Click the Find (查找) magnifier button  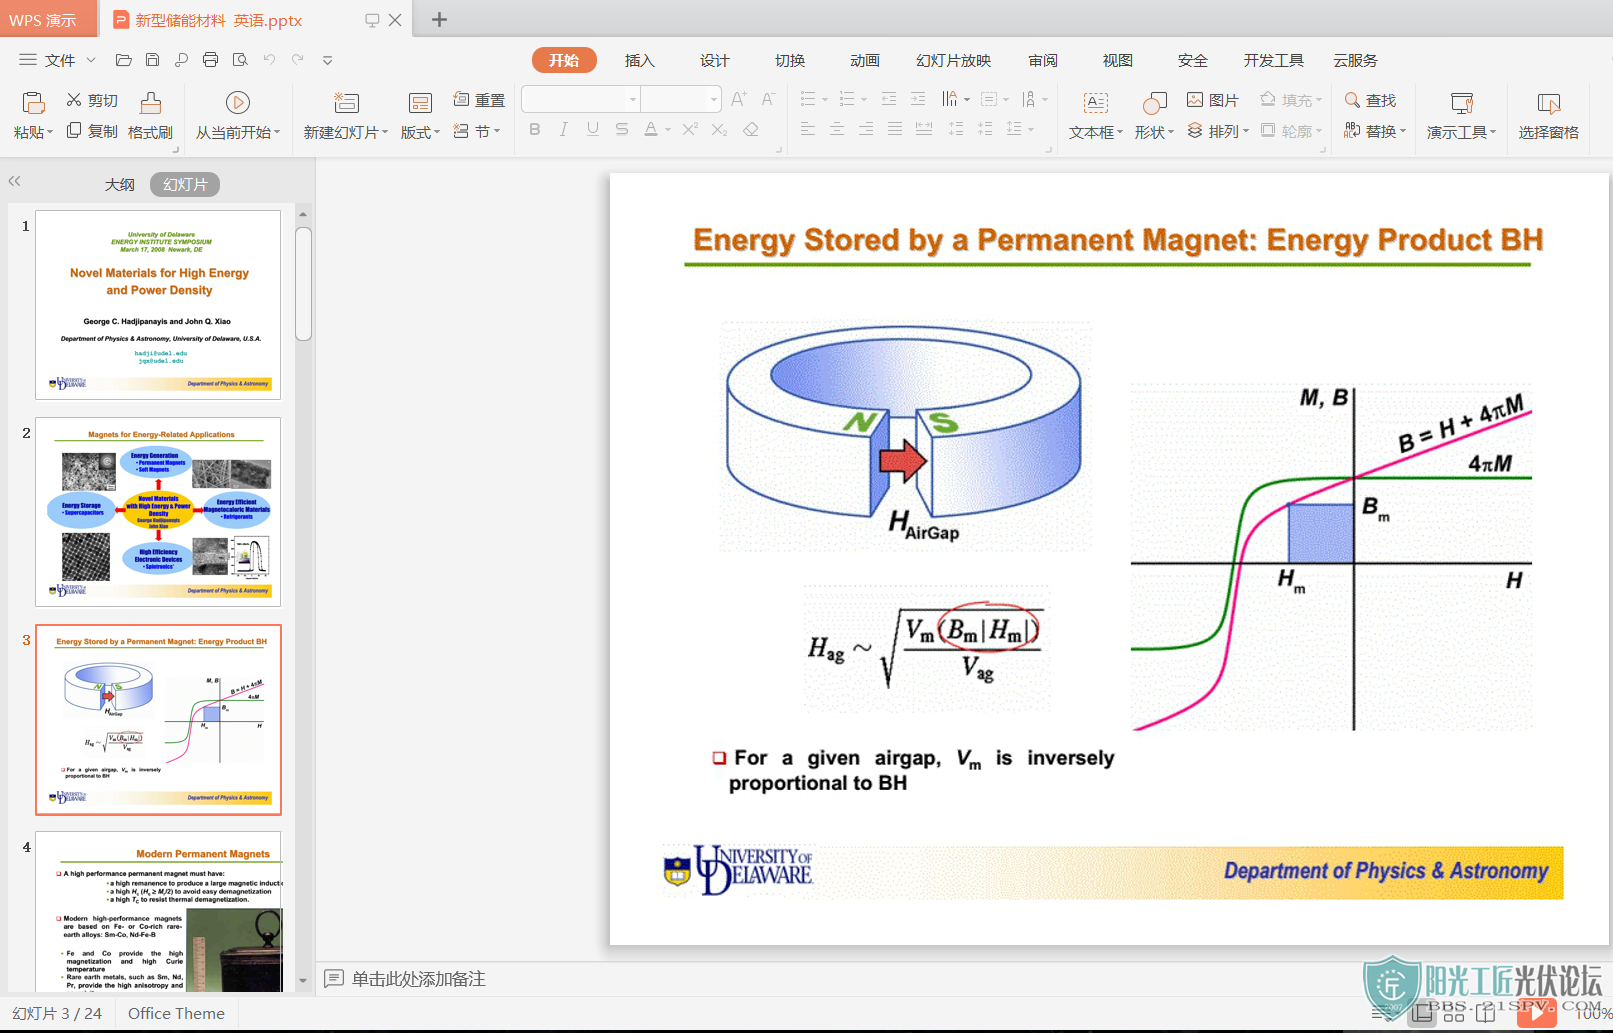point(1370,100)
